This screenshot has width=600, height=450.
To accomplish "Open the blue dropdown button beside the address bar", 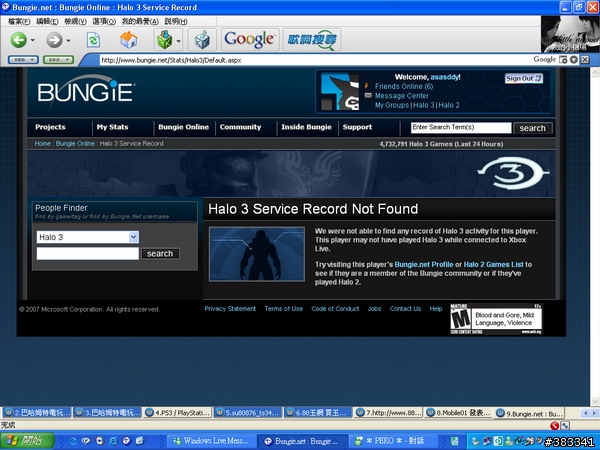I will [x=23, y=60].
